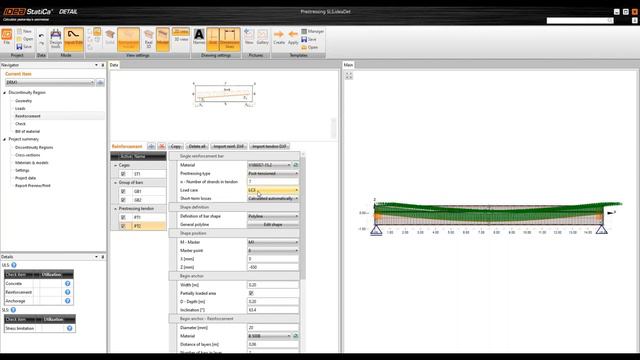Toggle the Member view button

(162, 39)
